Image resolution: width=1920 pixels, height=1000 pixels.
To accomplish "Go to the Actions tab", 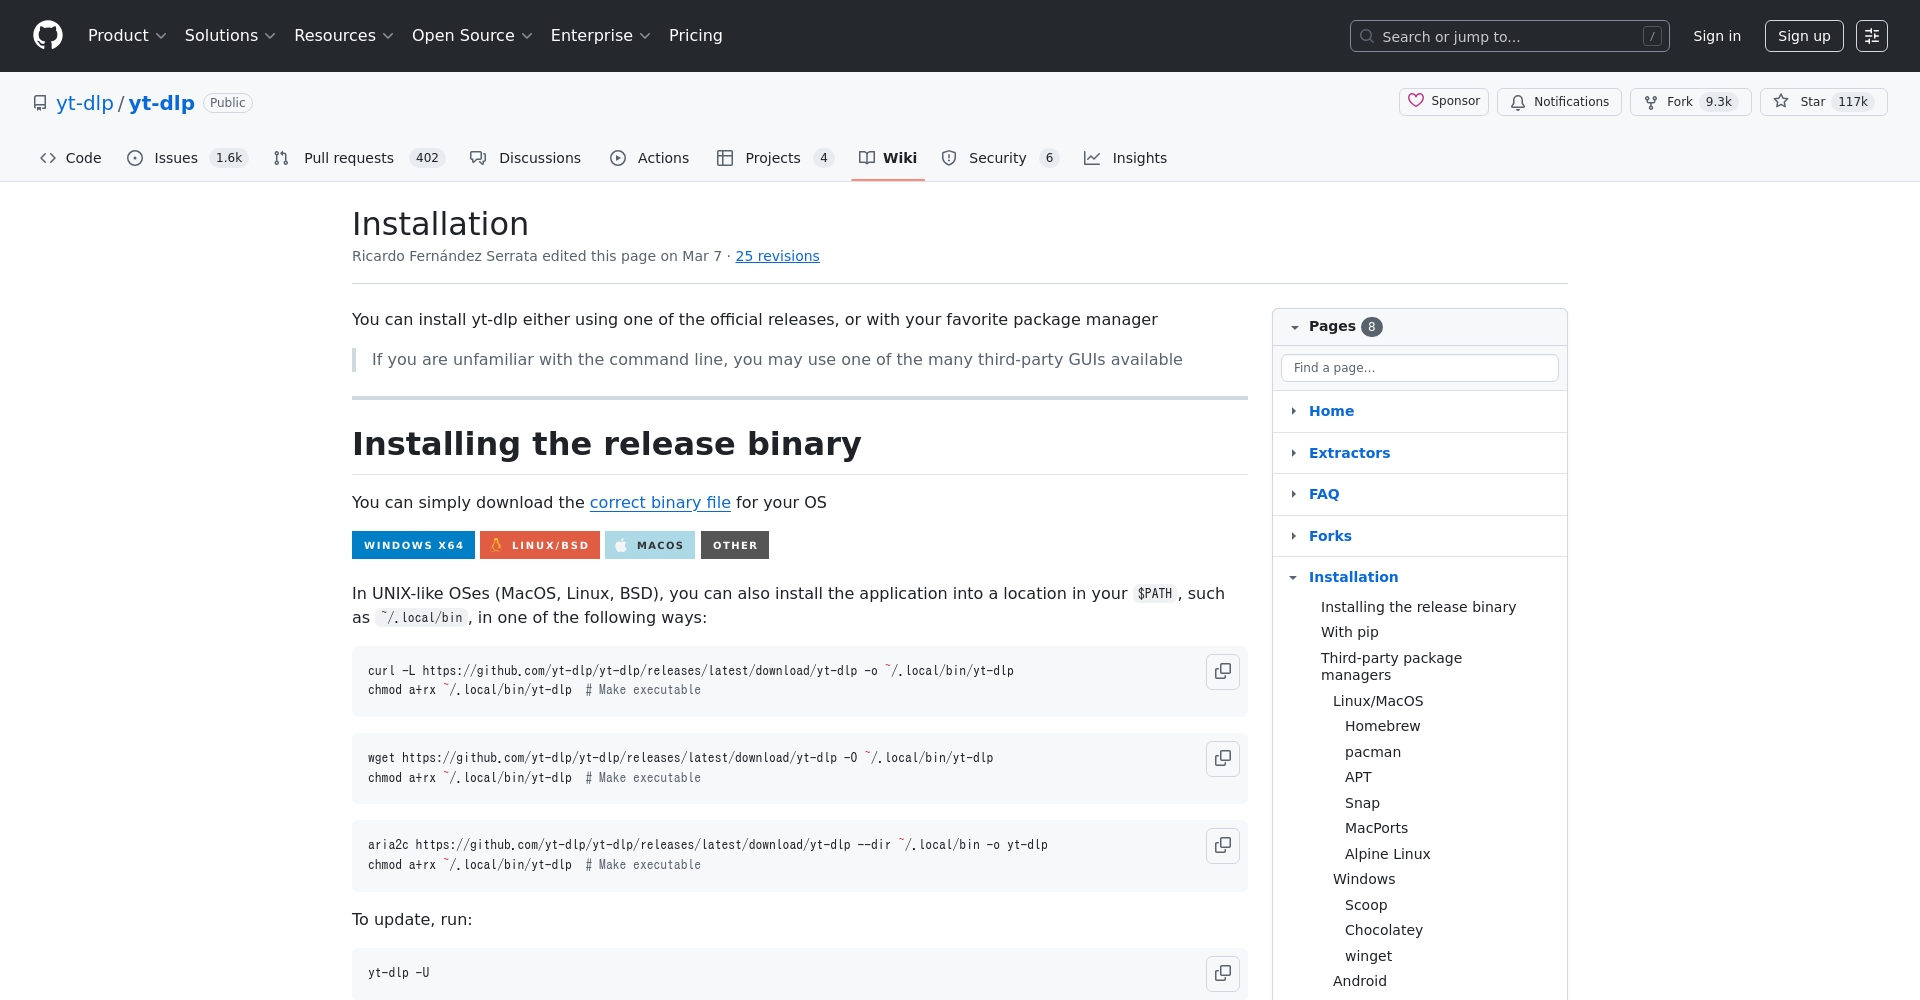I will pyautogui.click(x=650, y=158).
